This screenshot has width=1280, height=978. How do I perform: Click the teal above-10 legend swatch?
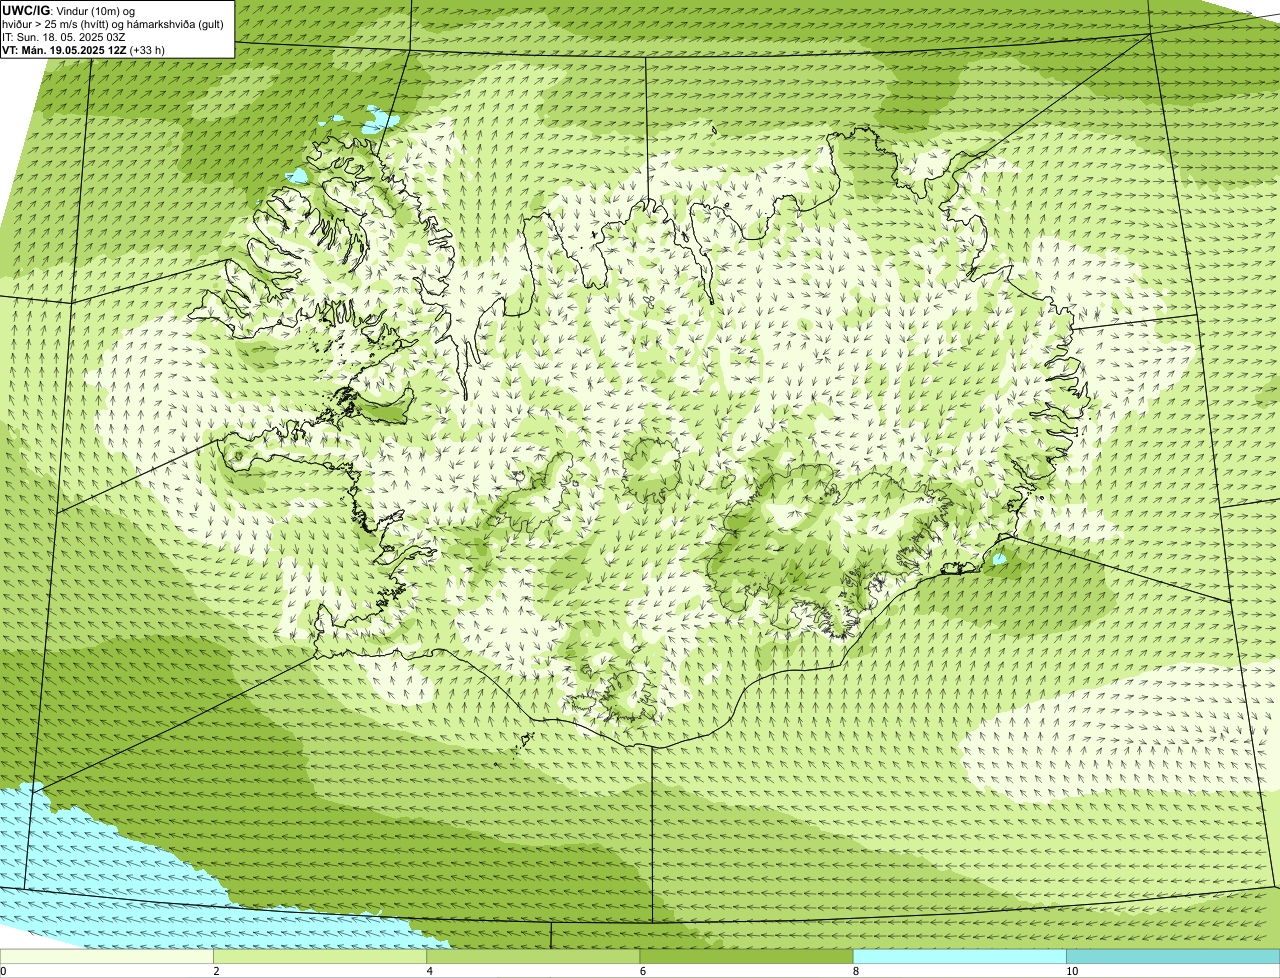pyautogui.click(x=1172, y=957)
